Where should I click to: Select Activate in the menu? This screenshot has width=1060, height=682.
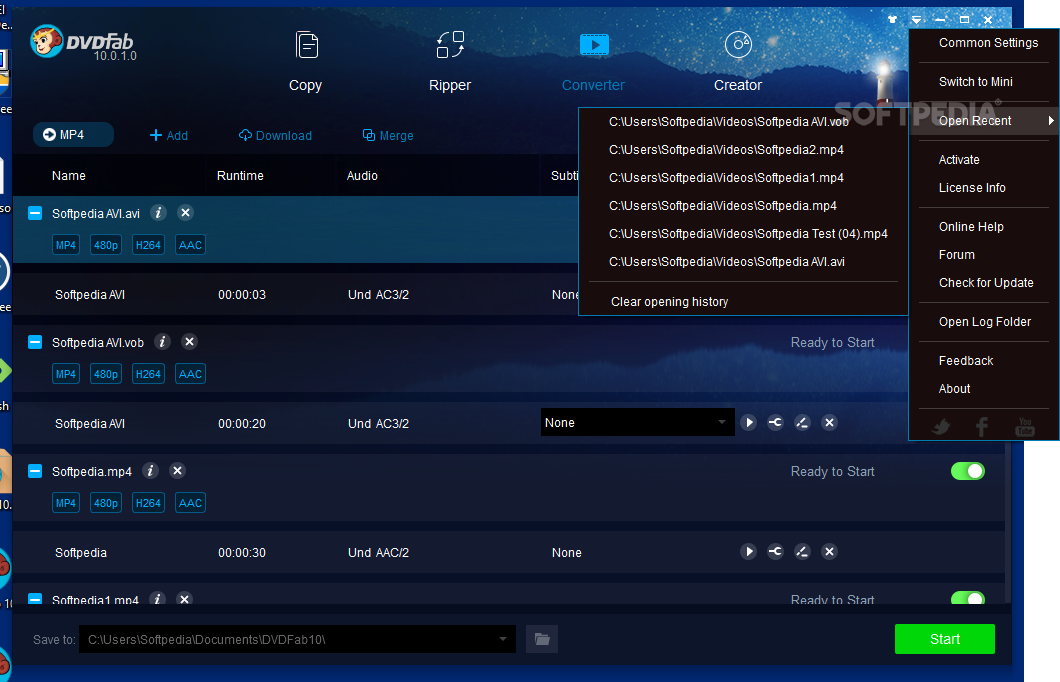click(x=959, y=160)
